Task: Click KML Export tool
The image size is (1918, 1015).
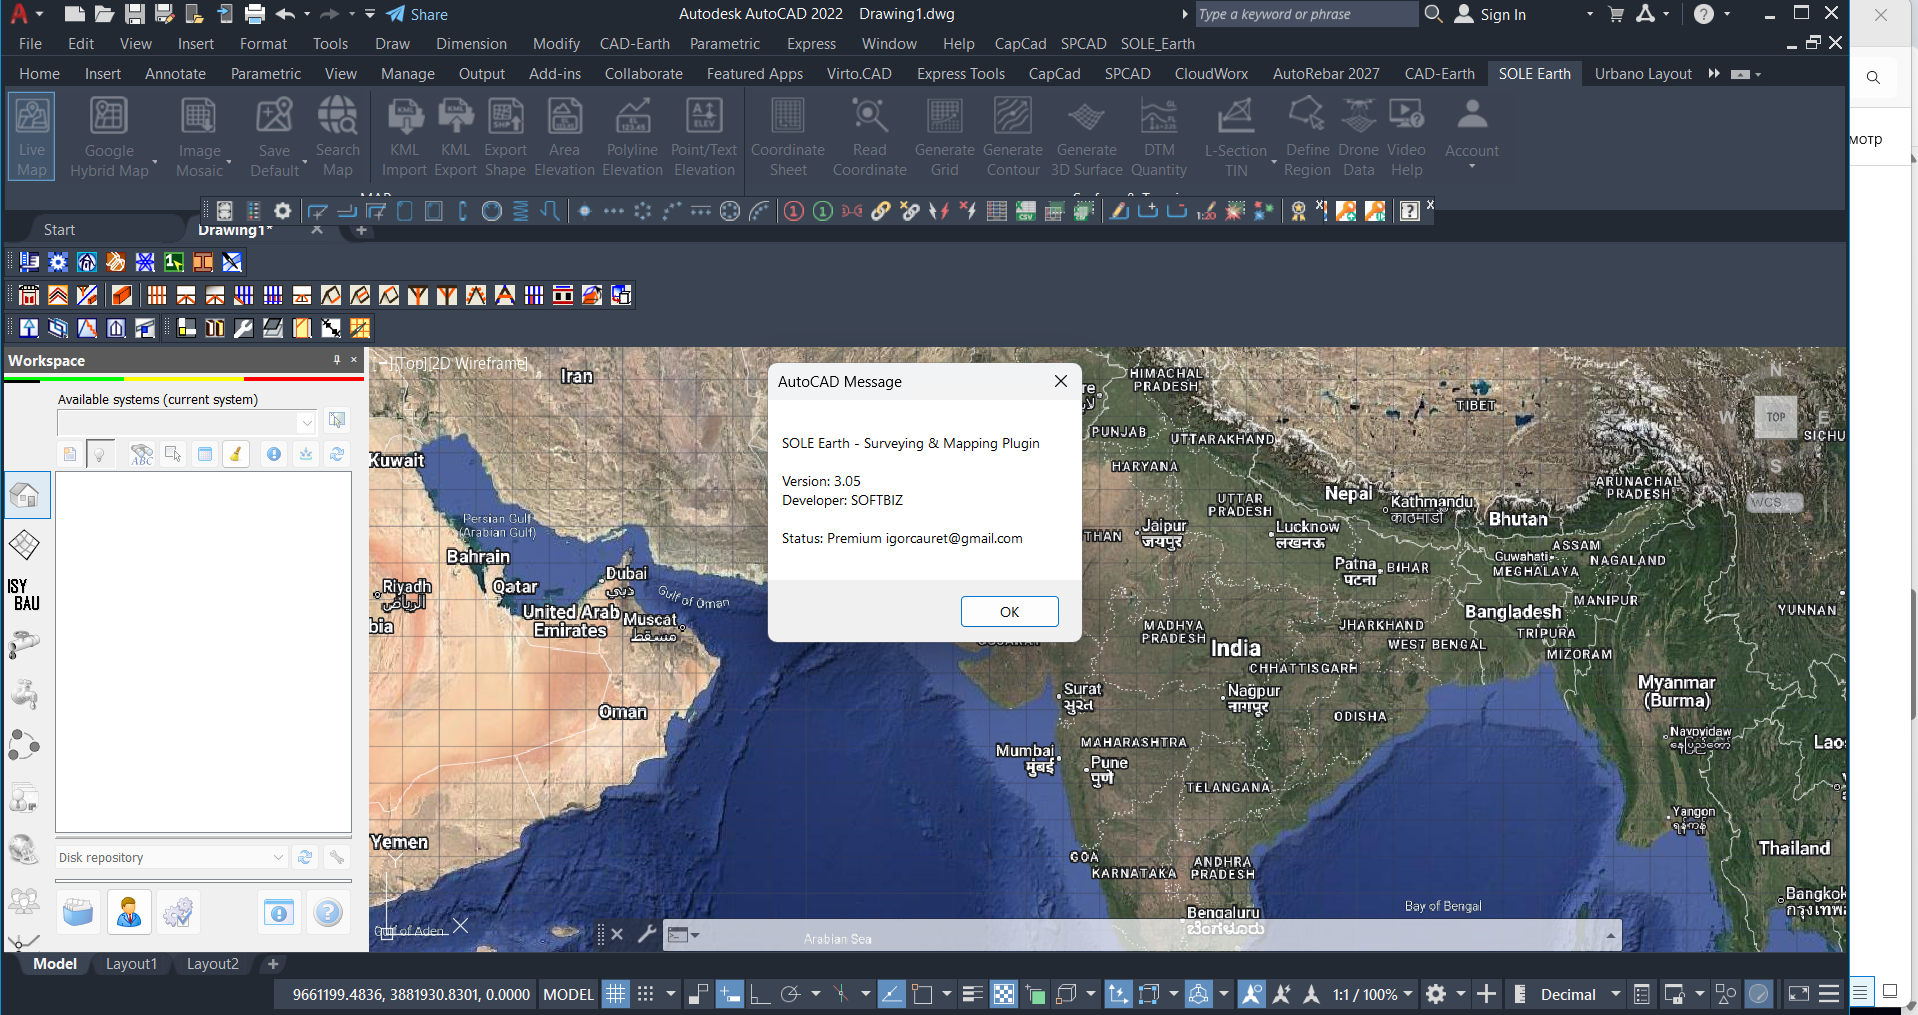Action: (455, 137)
